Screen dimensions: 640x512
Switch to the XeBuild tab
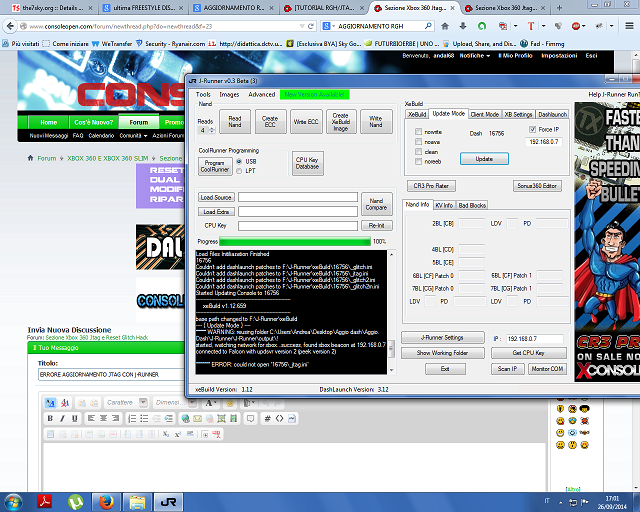coord(417,114)
